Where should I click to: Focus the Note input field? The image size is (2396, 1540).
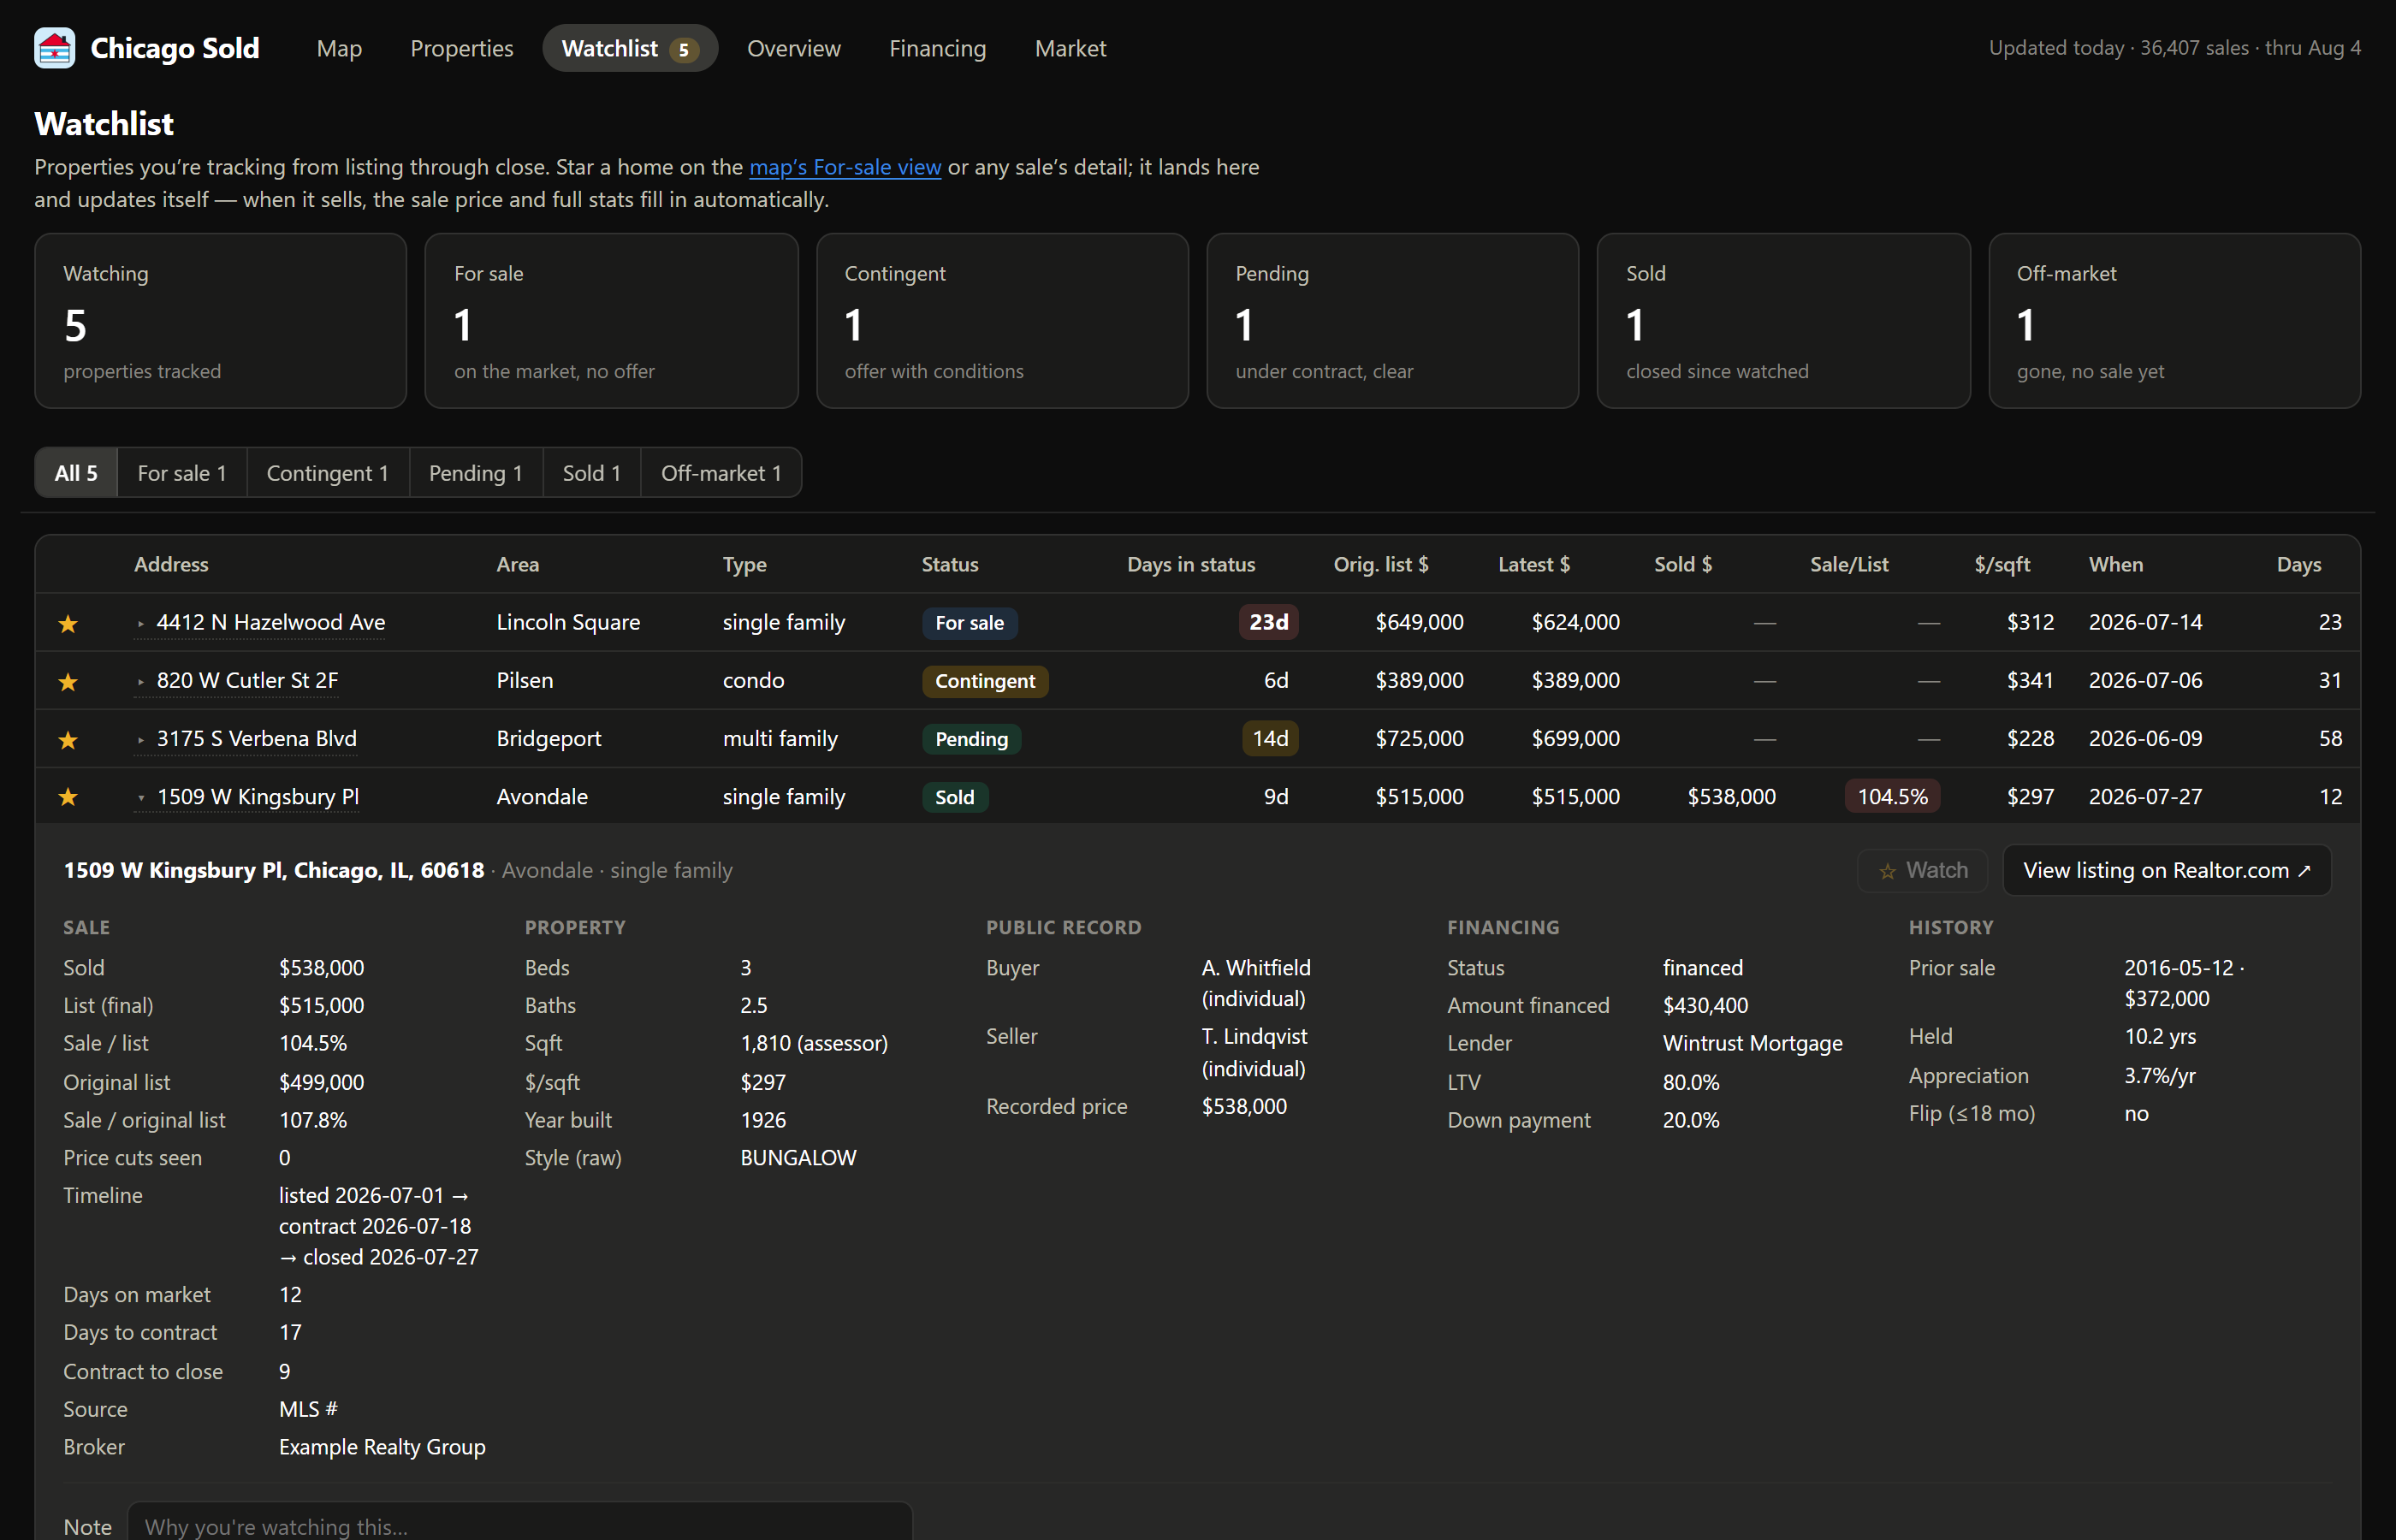click(519, 1524)
